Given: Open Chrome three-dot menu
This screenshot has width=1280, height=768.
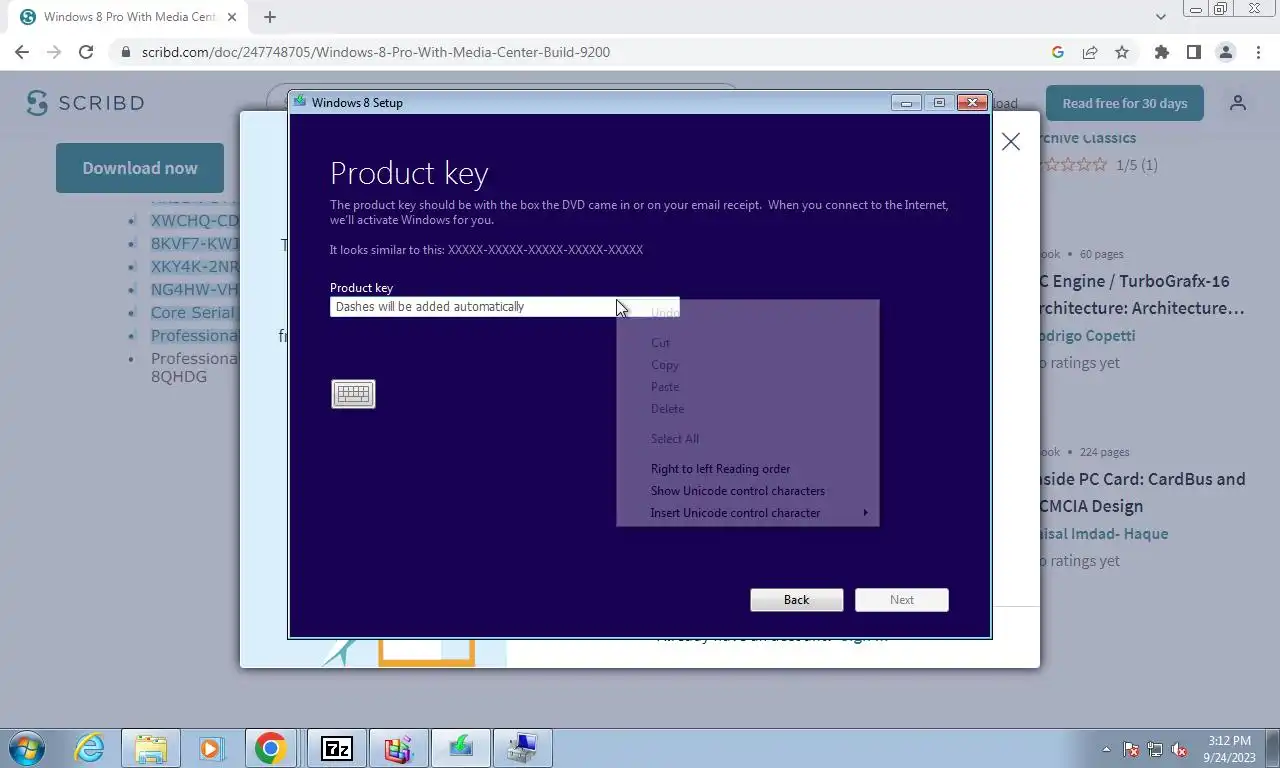Looking at the screenshot, I should (1257, 52).
